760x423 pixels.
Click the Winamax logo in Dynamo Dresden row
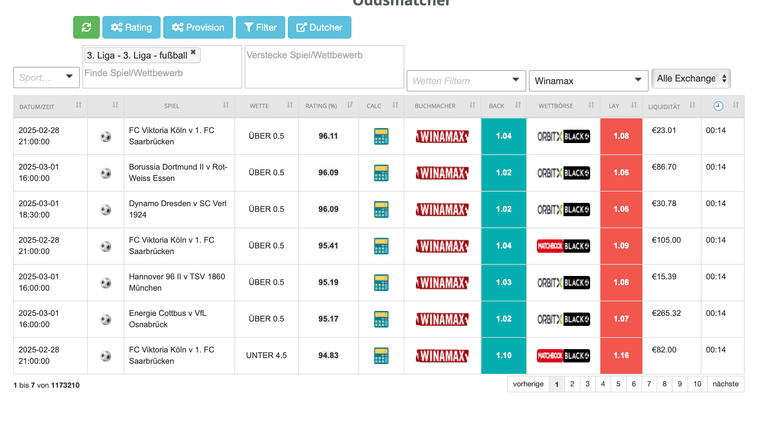pyautogui.click(x=442, y=209)
